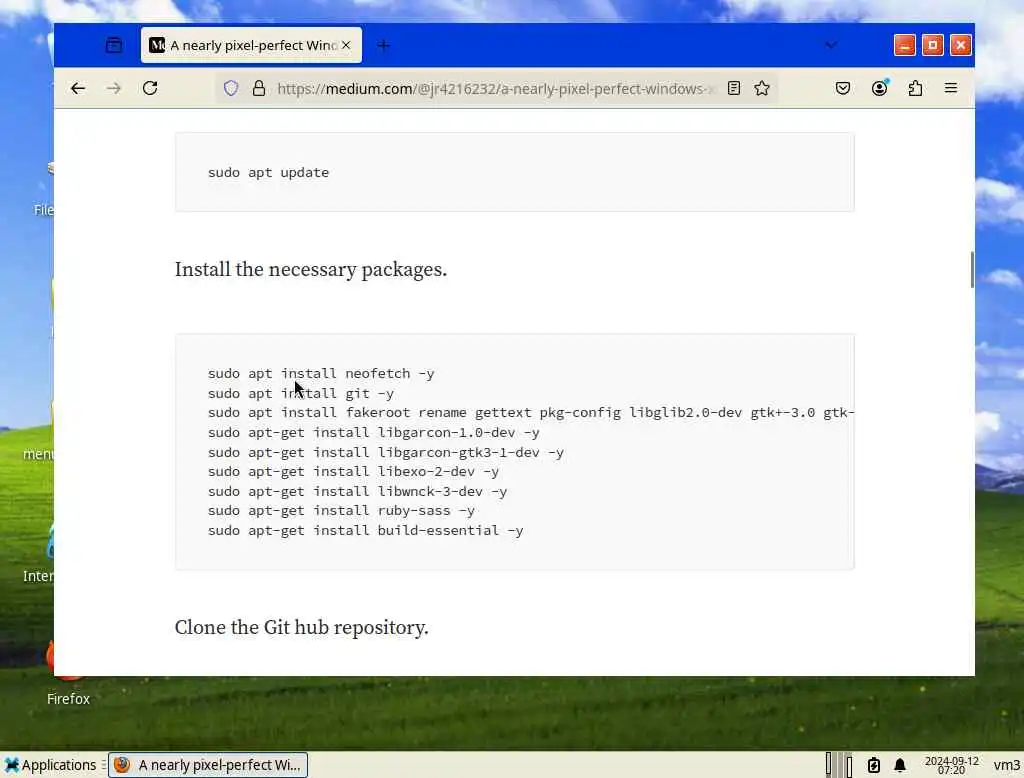Screen dimensions: 1024x778
Task: Minimize the Firefox window
Action: 904,45
